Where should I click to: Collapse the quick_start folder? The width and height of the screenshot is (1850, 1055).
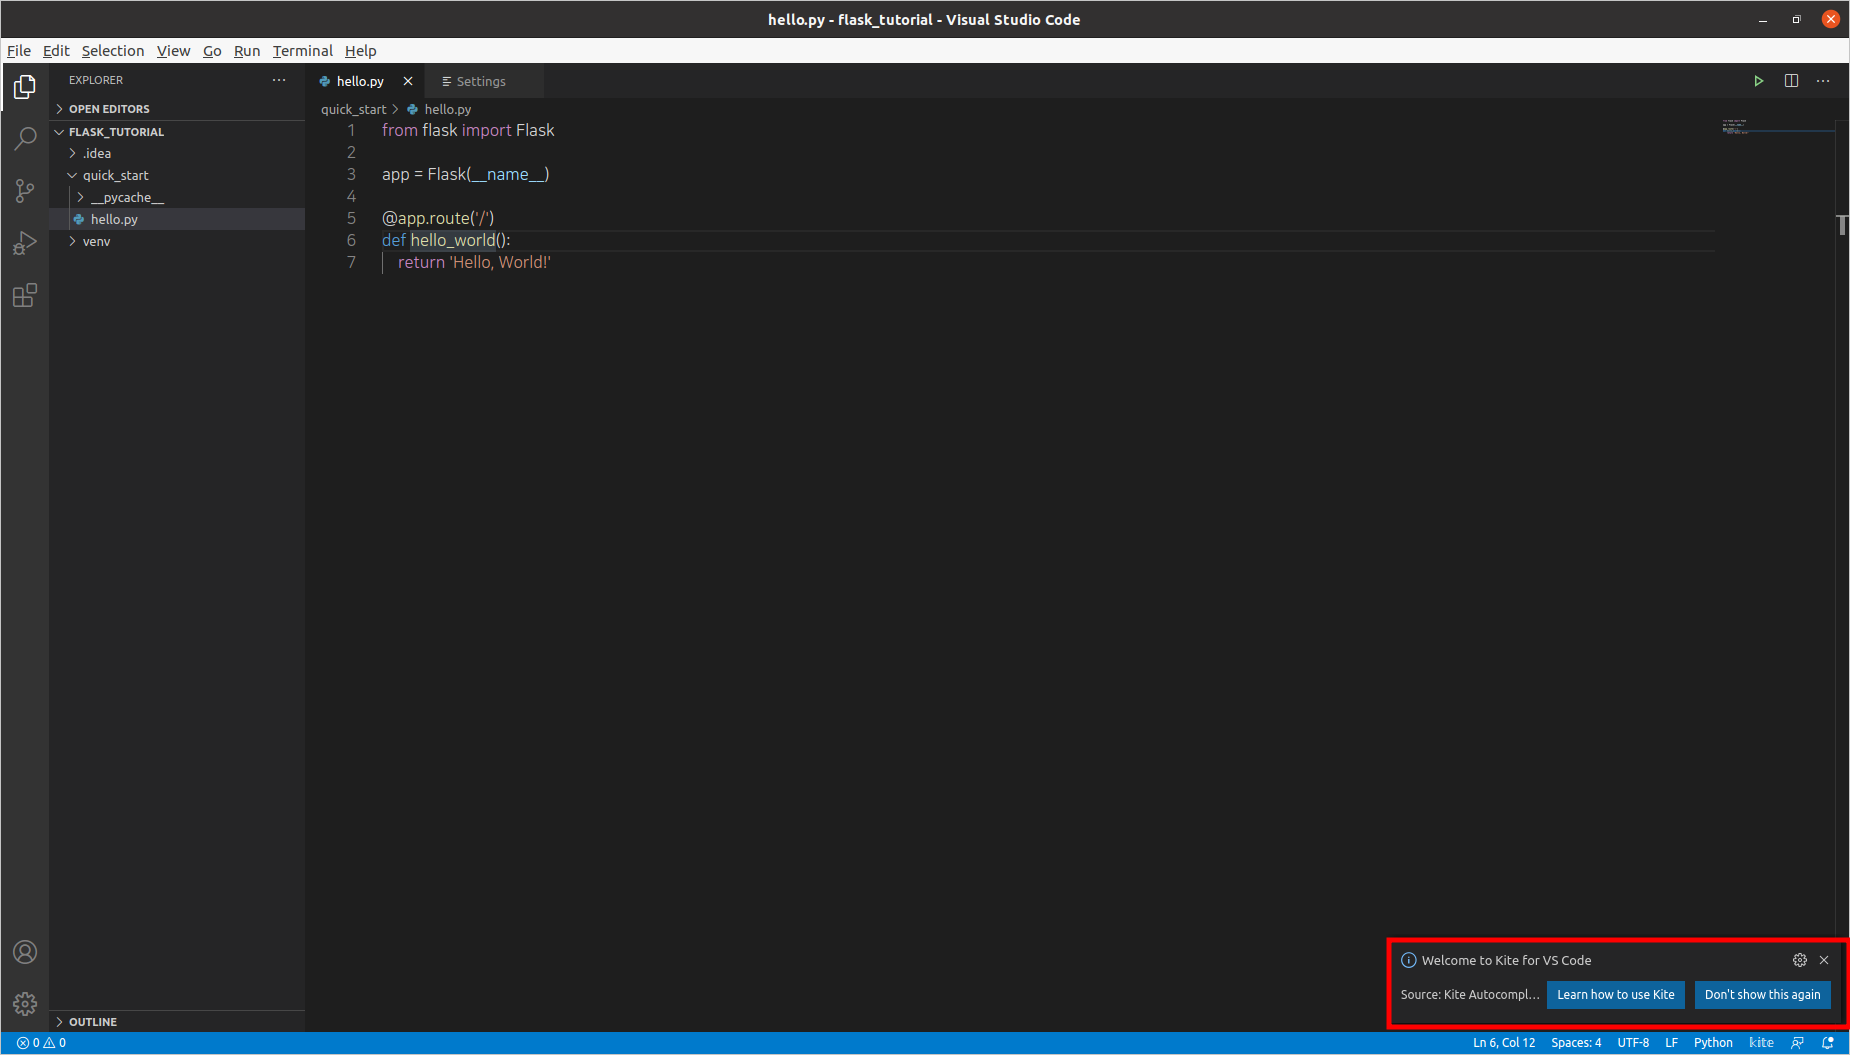(177, 175)
